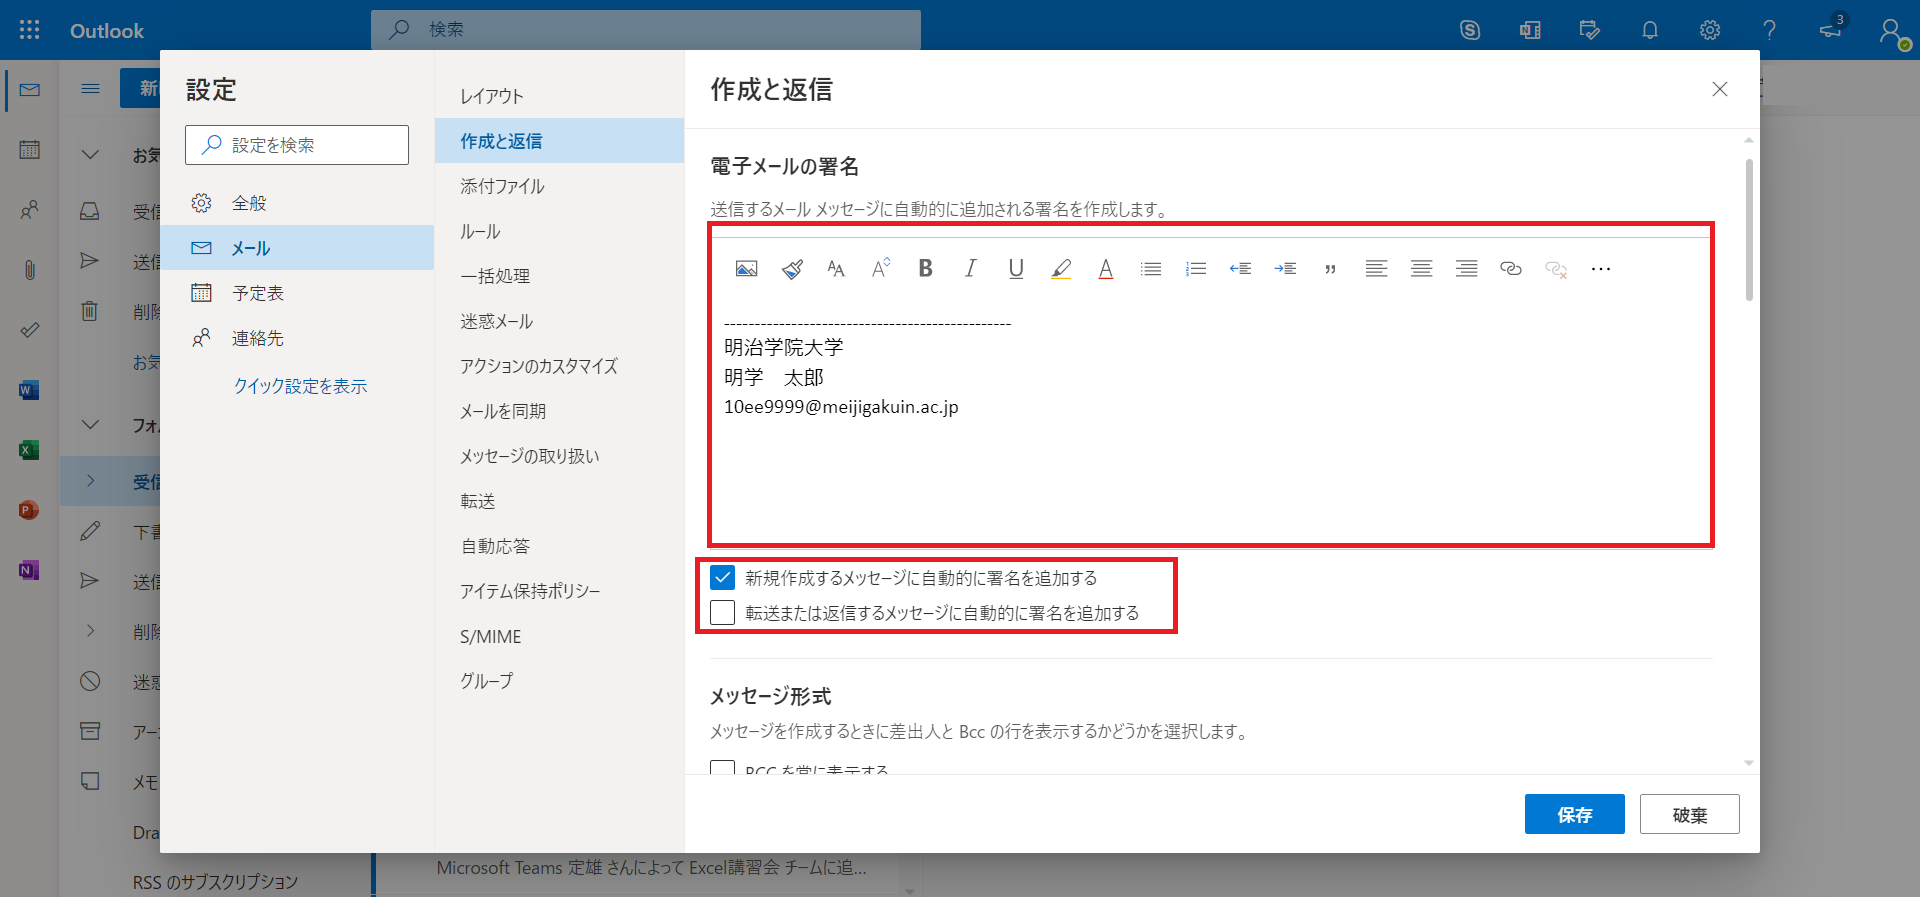Click the クイック設定を表示 link
Screen dimensions: 1920x897
(x=300, y=386)
